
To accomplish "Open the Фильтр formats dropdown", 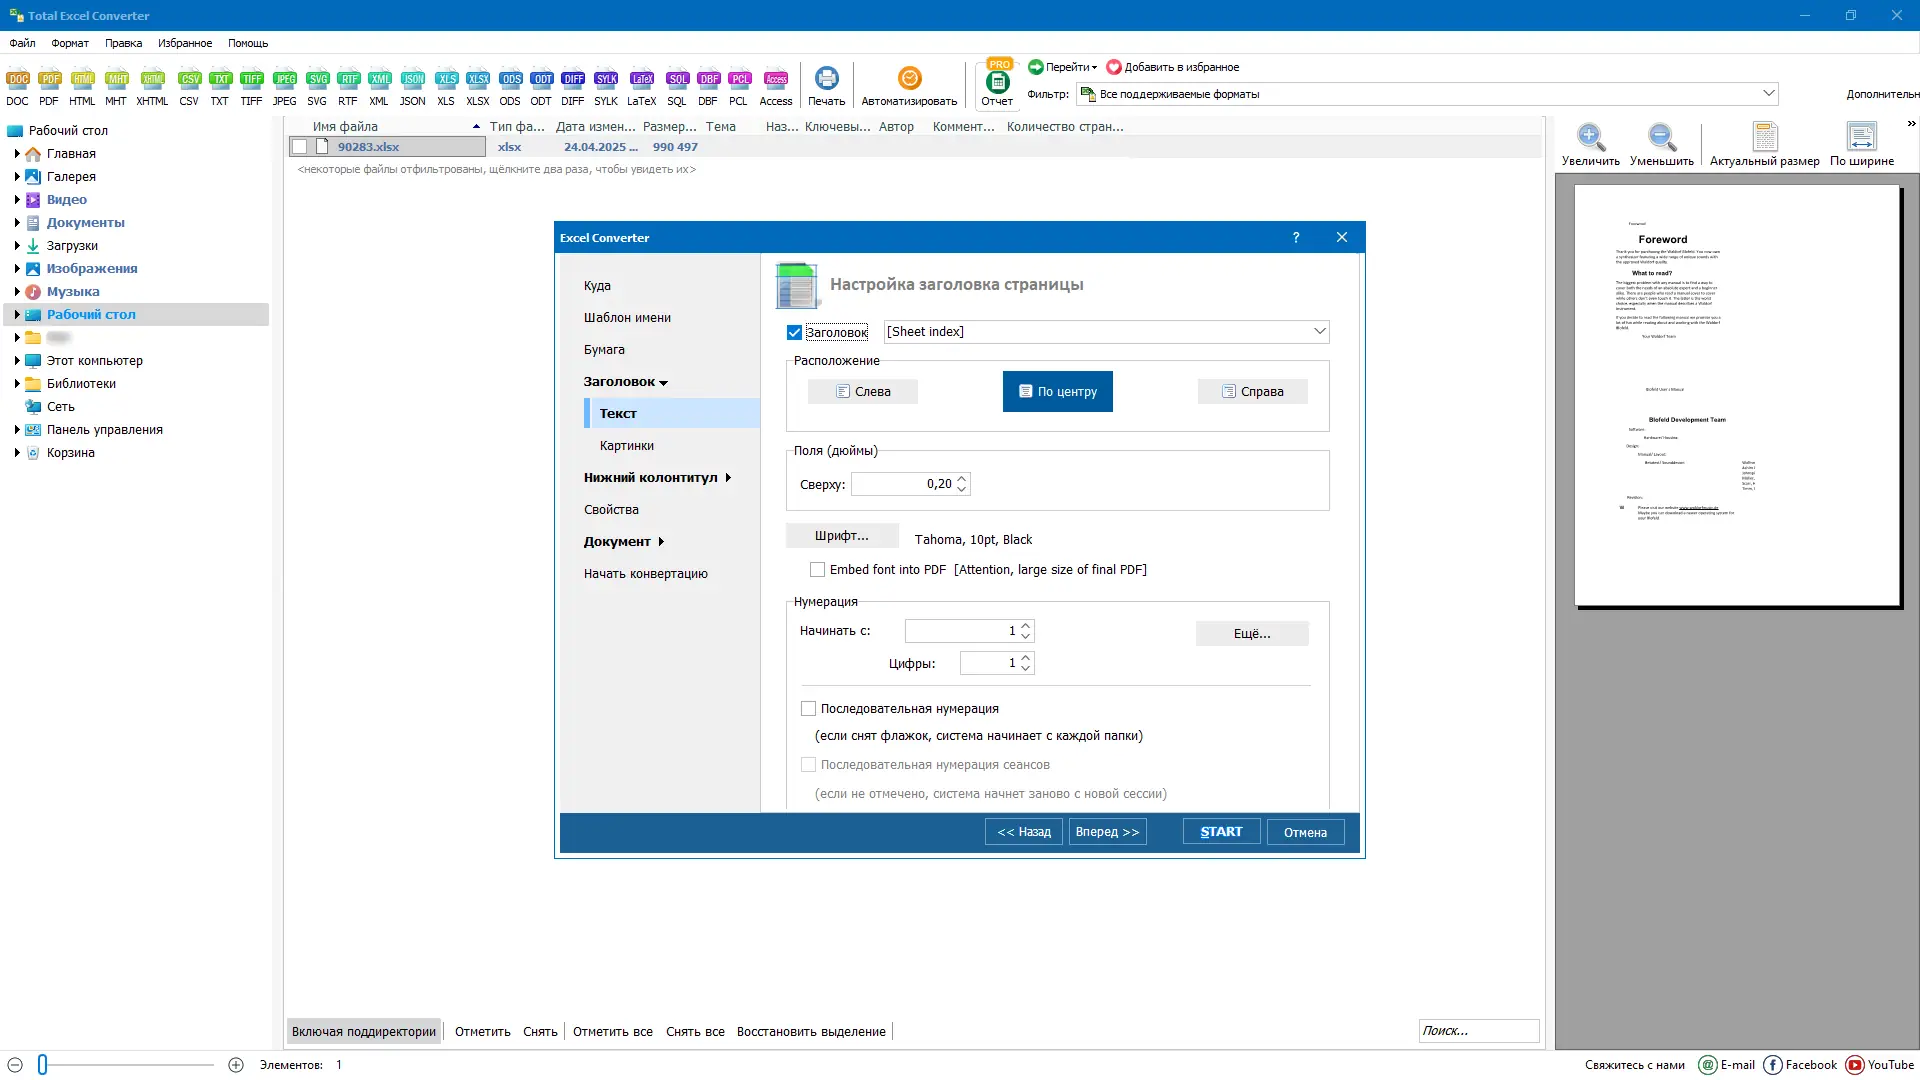I will pyautogui.click(x=1769, y=93).
